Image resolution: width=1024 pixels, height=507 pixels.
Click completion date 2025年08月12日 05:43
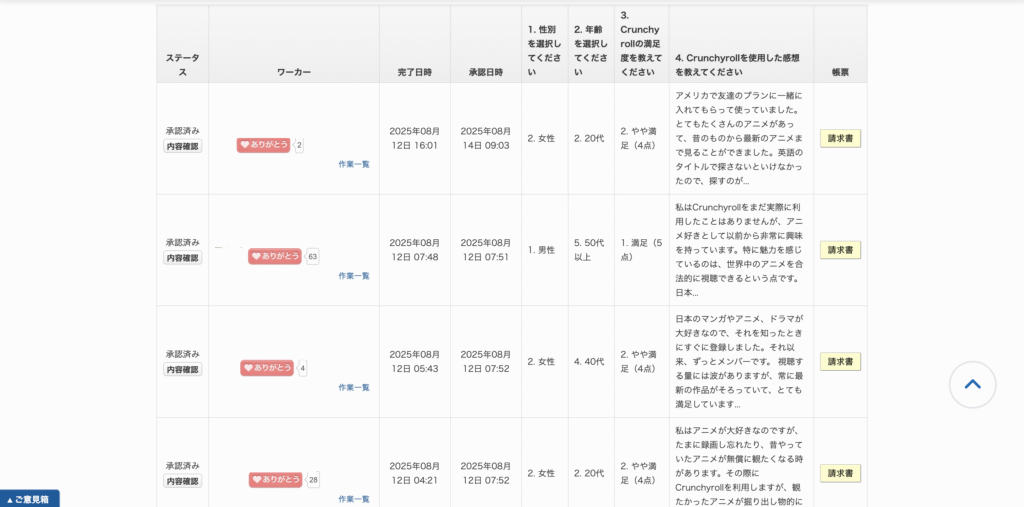click(415, 361)
